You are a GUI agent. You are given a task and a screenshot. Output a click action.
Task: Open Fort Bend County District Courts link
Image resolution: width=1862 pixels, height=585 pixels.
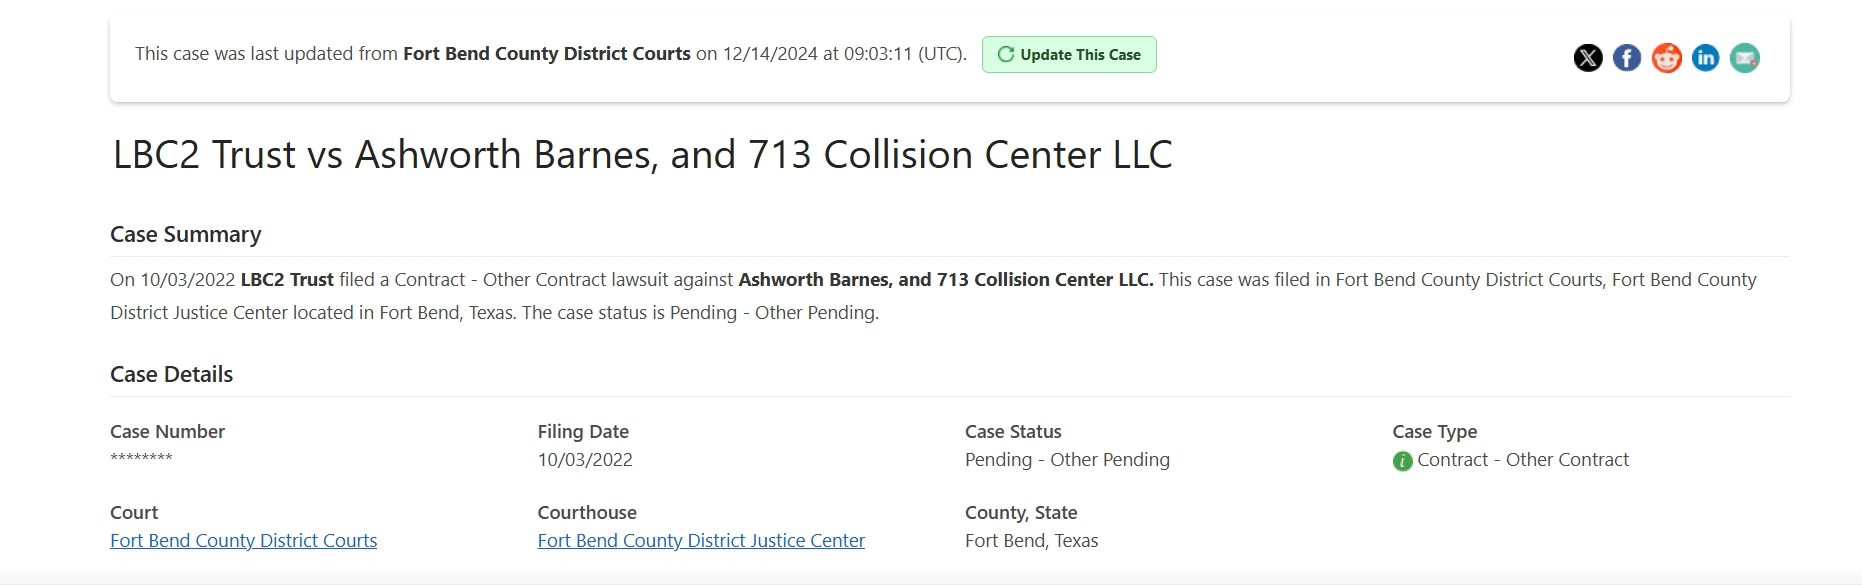coord(244,540)
